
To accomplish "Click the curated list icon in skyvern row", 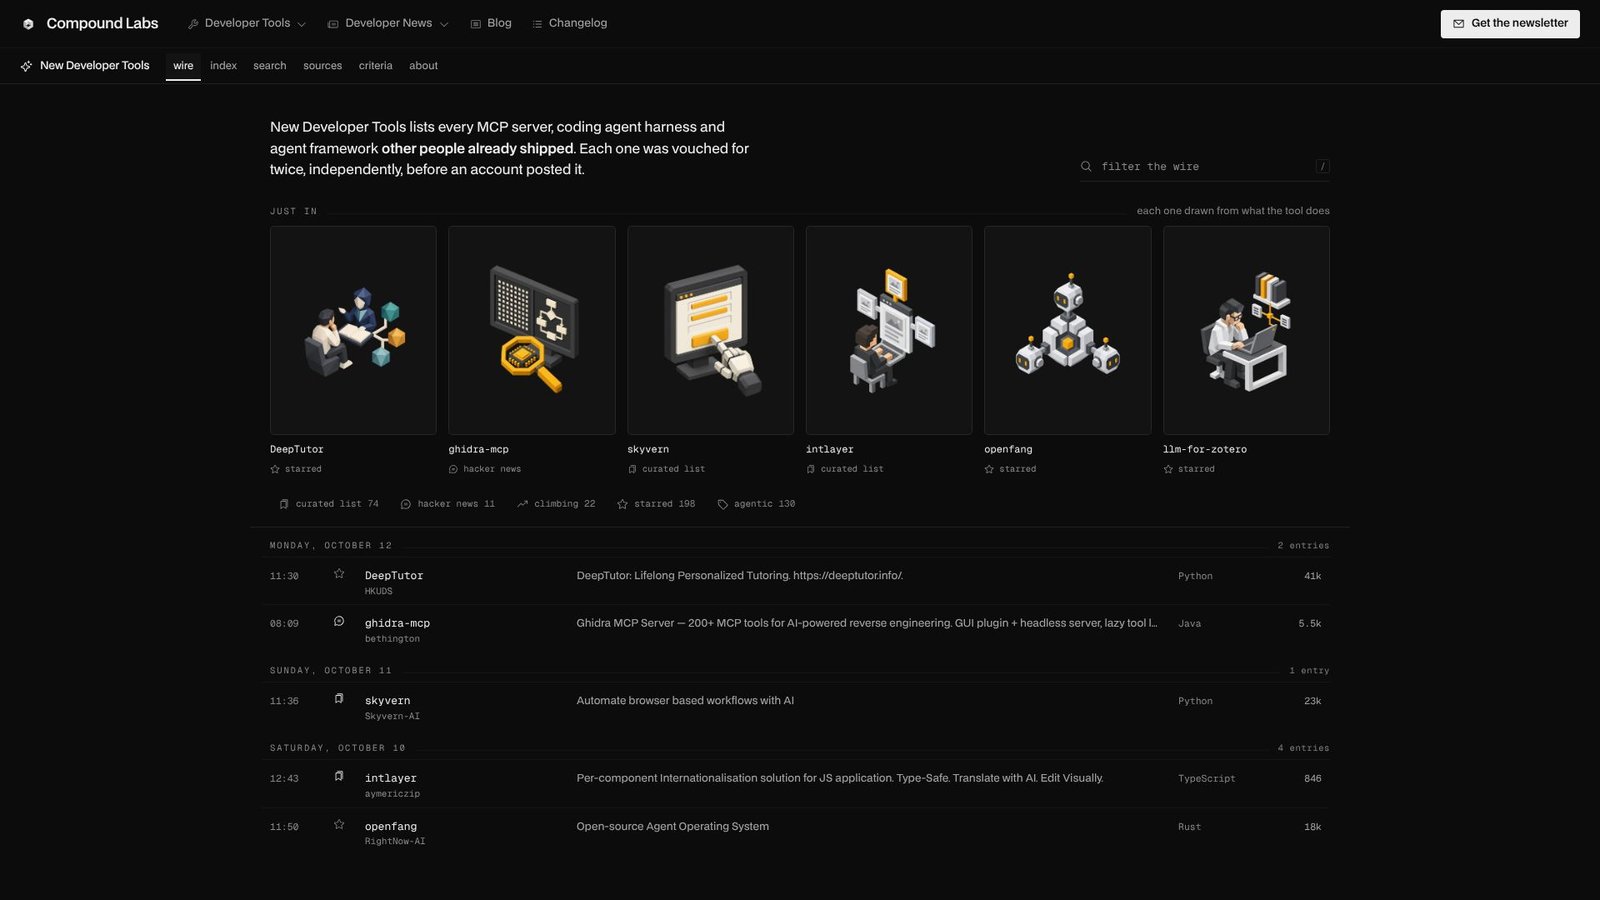I will pos(339,699).
